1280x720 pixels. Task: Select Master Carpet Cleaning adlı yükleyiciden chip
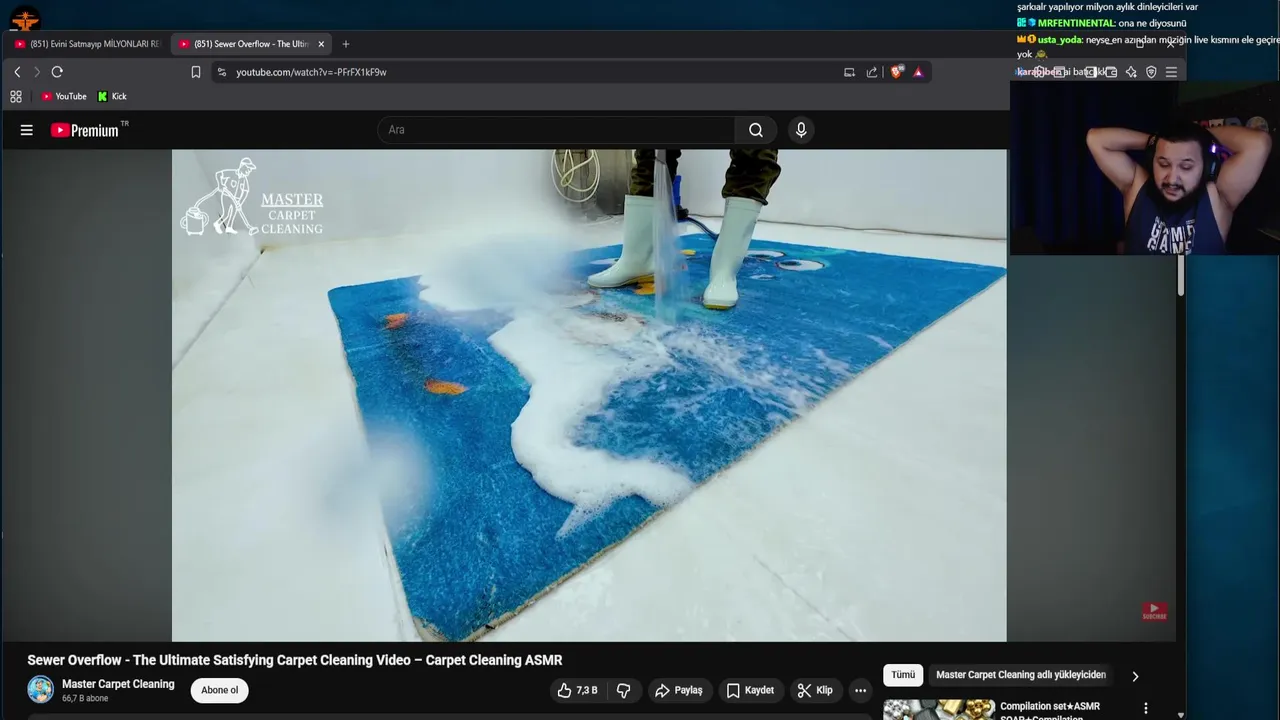(x=1021, y=675)
